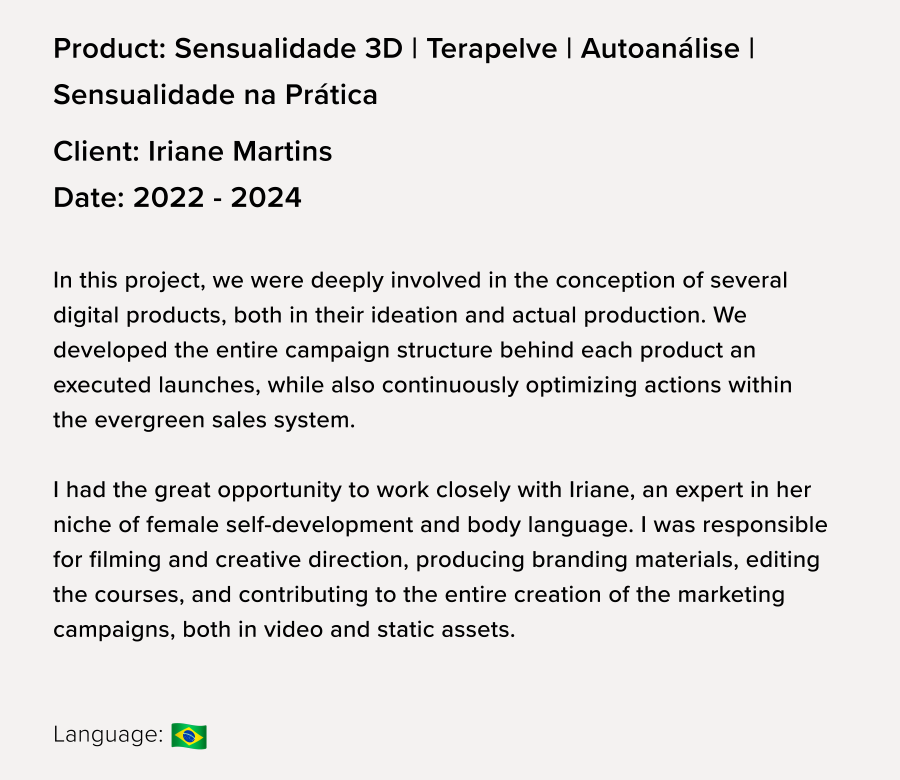Click "Sensualidade 3D" in the product title
Screen dimensions: 900x780
288,48
